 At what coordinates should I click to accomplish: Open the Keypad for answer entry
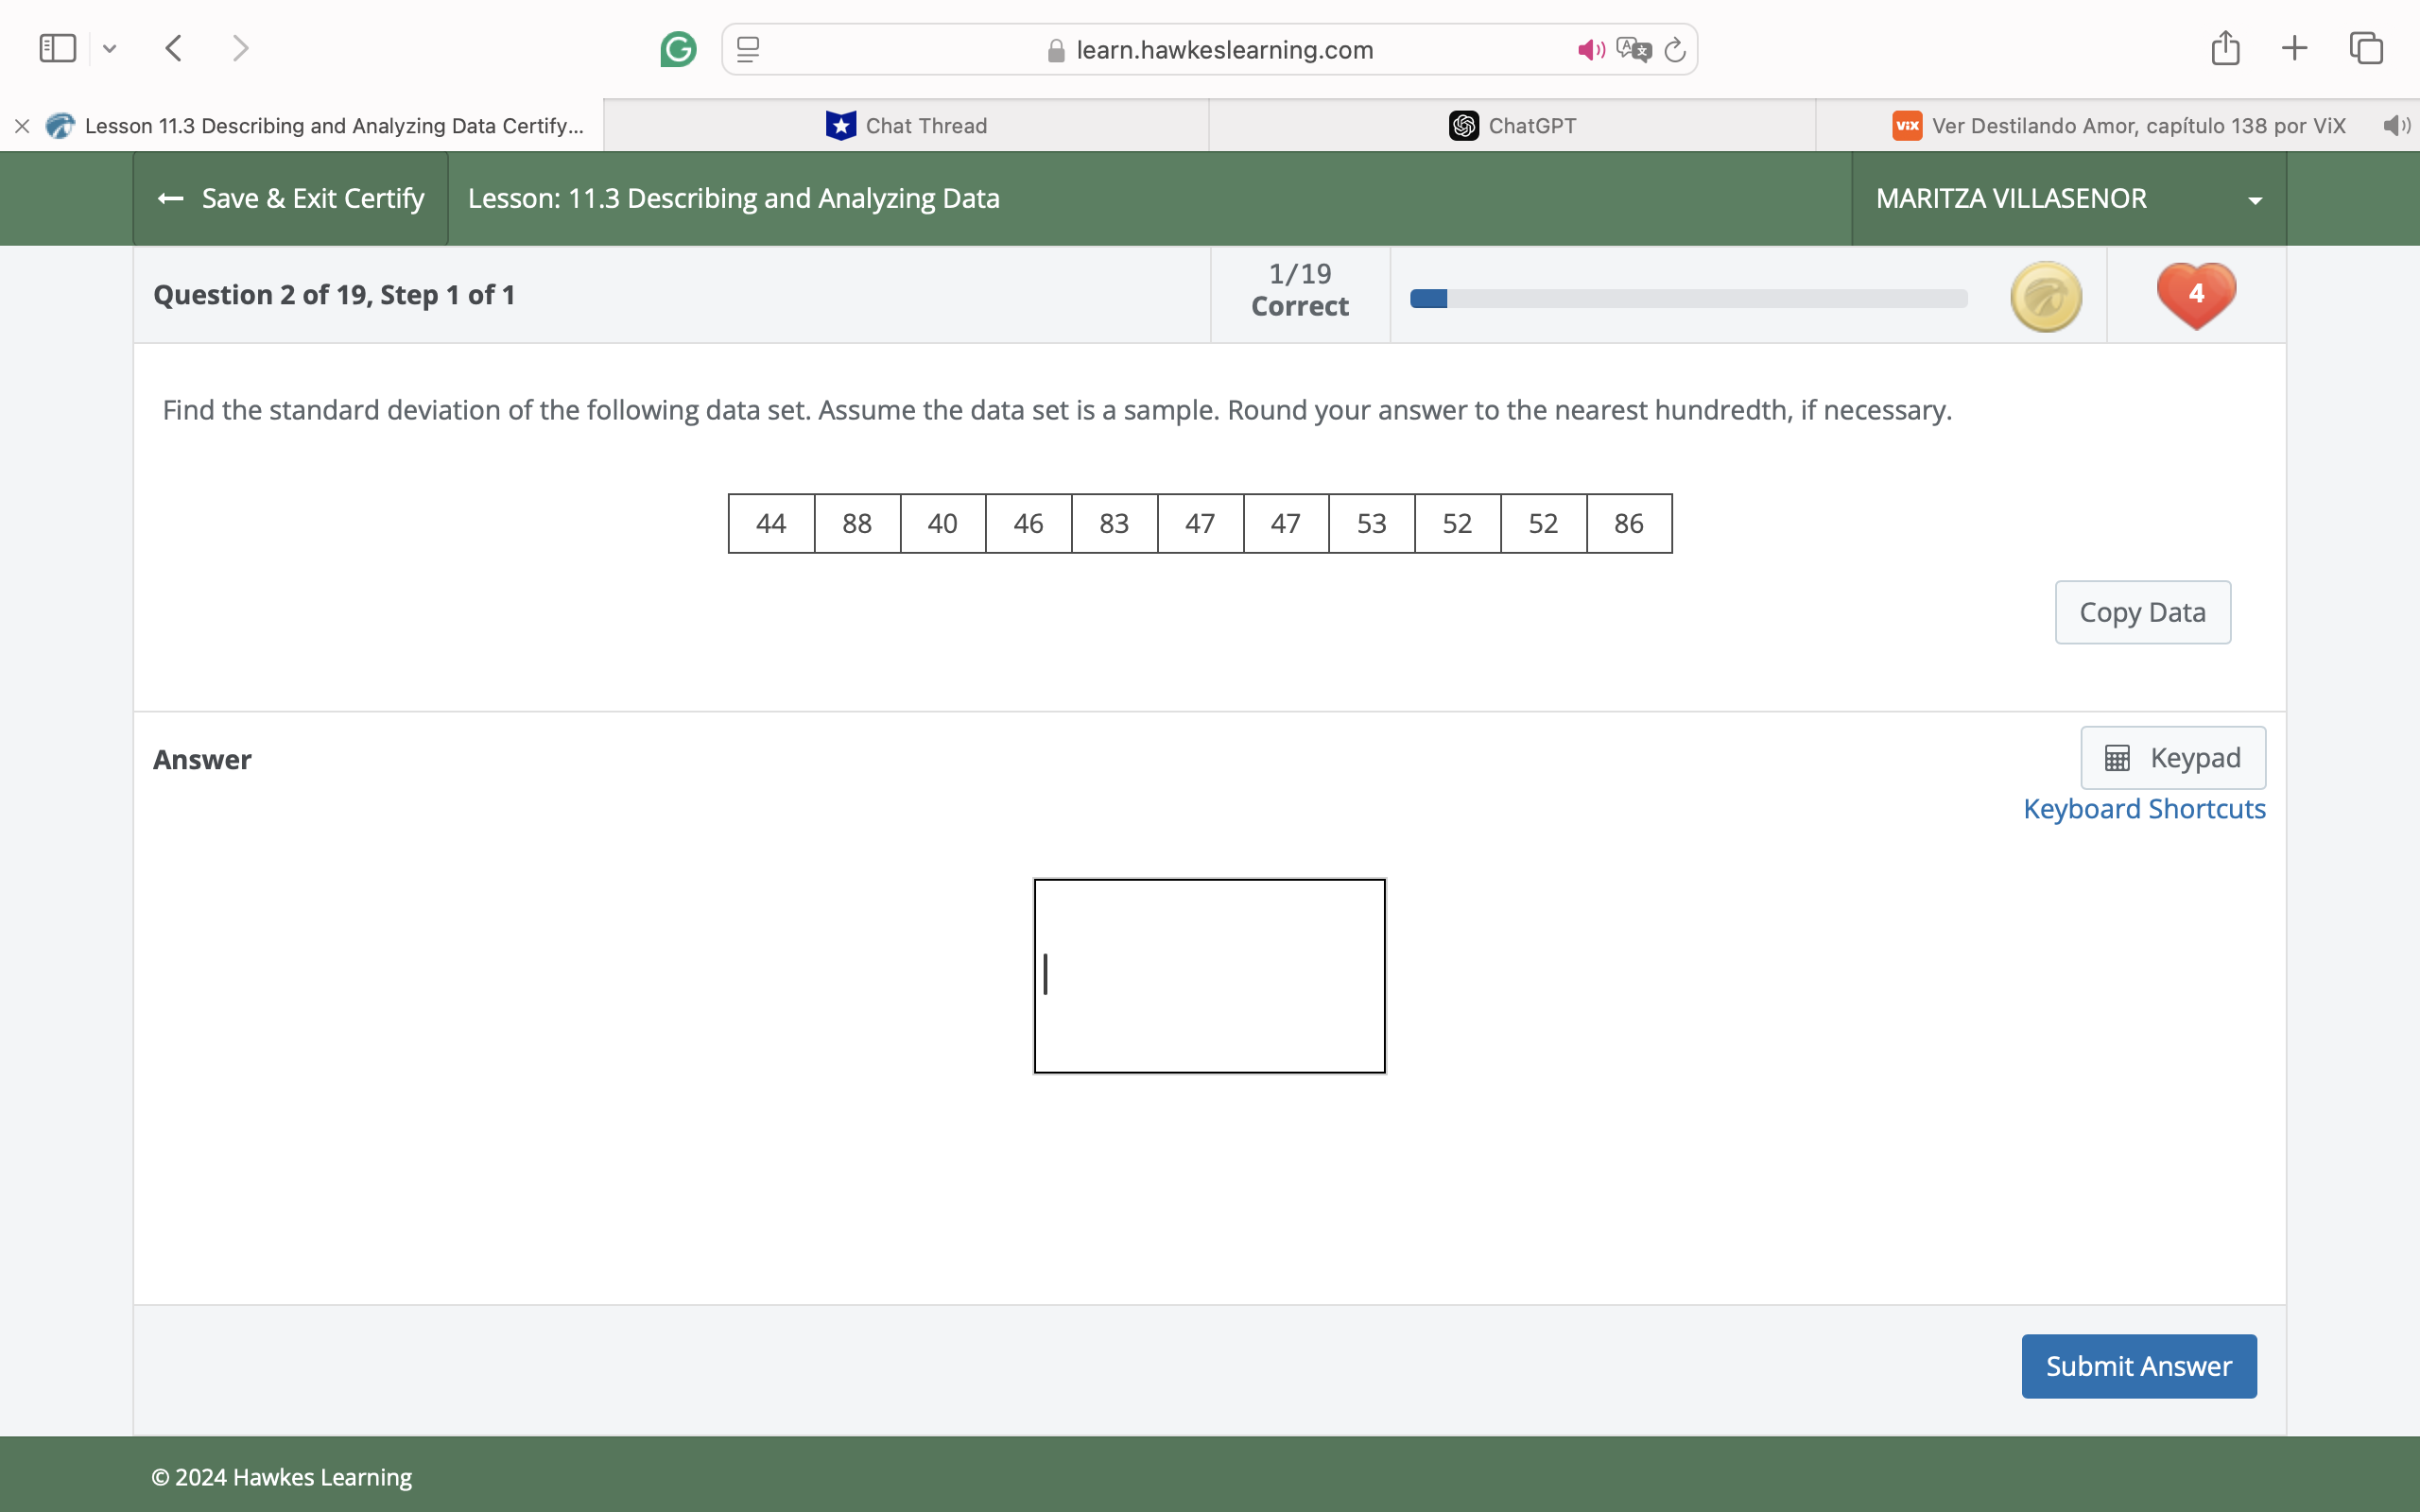tap(2173, 757)
